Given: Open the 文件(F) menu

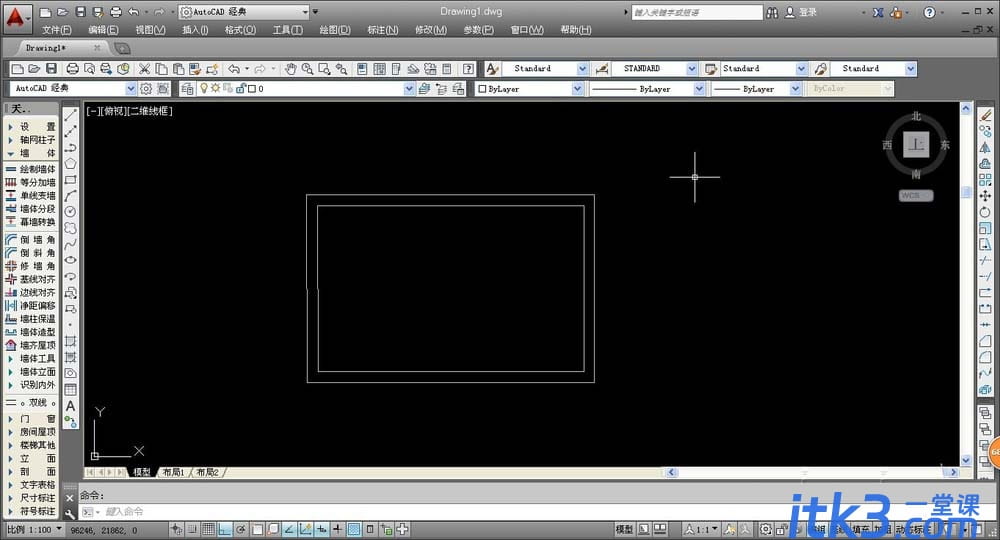Looking at the screenshot, I should pyautogui.click(x=57, y=30).
